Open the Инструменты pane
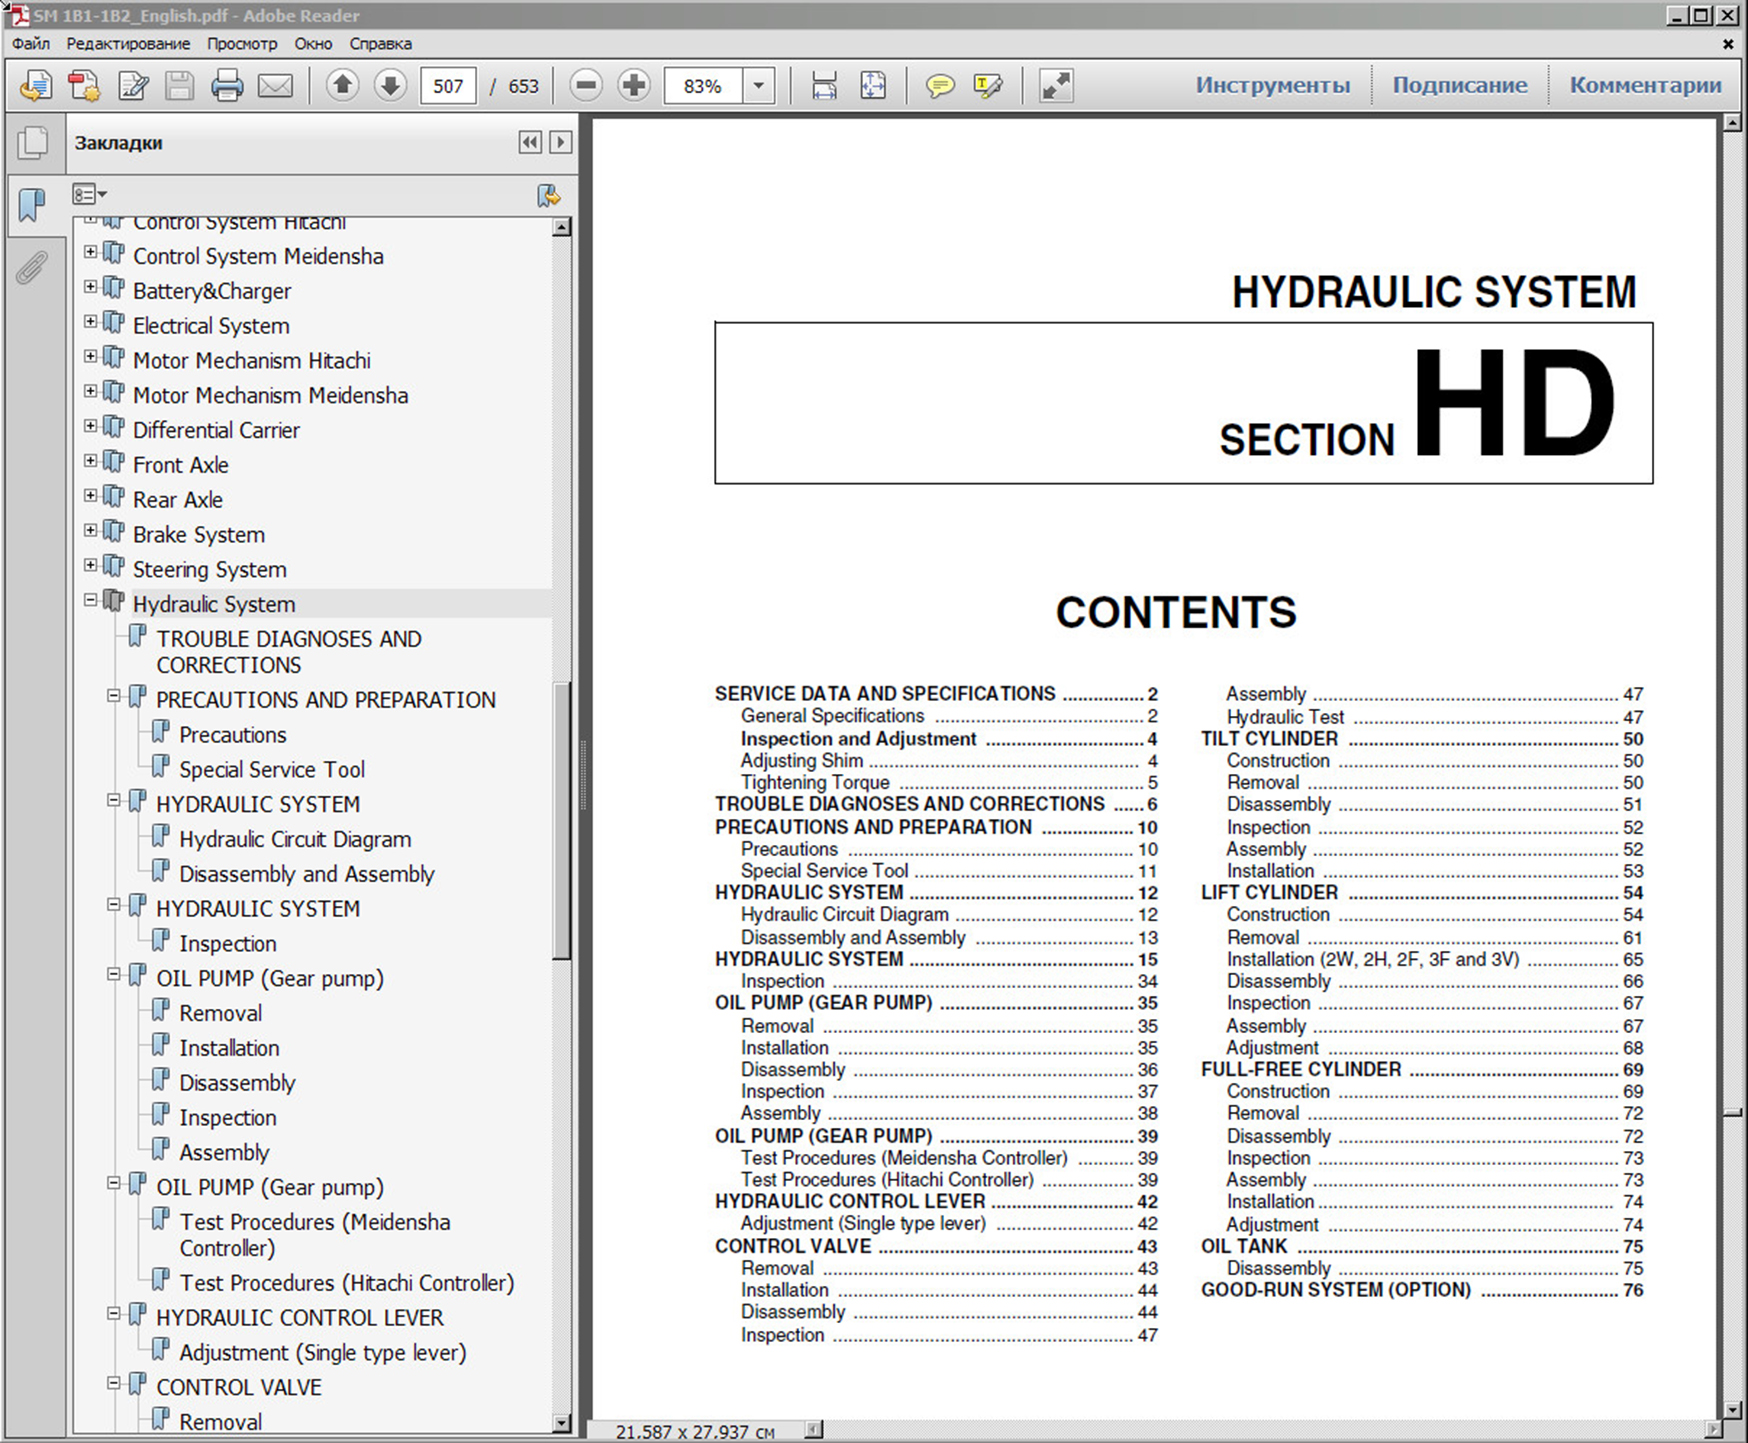The width and height of the screenshot is (1748, 1443). click(1272, 86)
